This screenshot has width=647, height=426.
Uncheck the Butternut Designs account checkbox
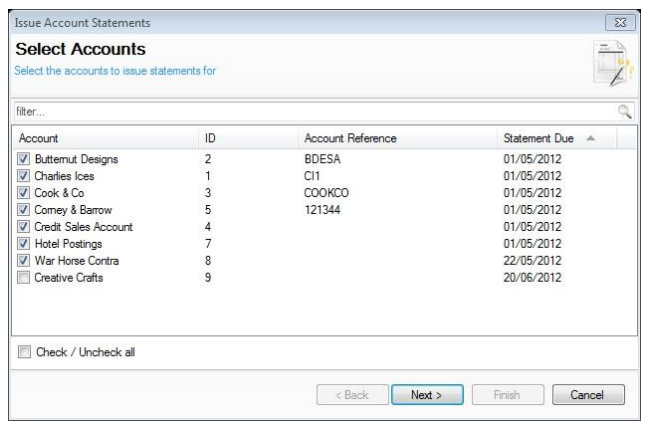tap(24, 159)
